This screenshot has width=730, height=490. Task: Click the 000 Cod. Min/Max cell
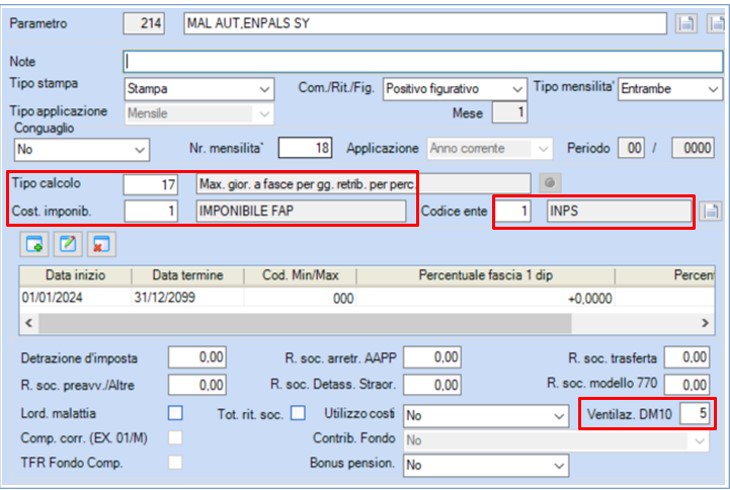(300, 298)
